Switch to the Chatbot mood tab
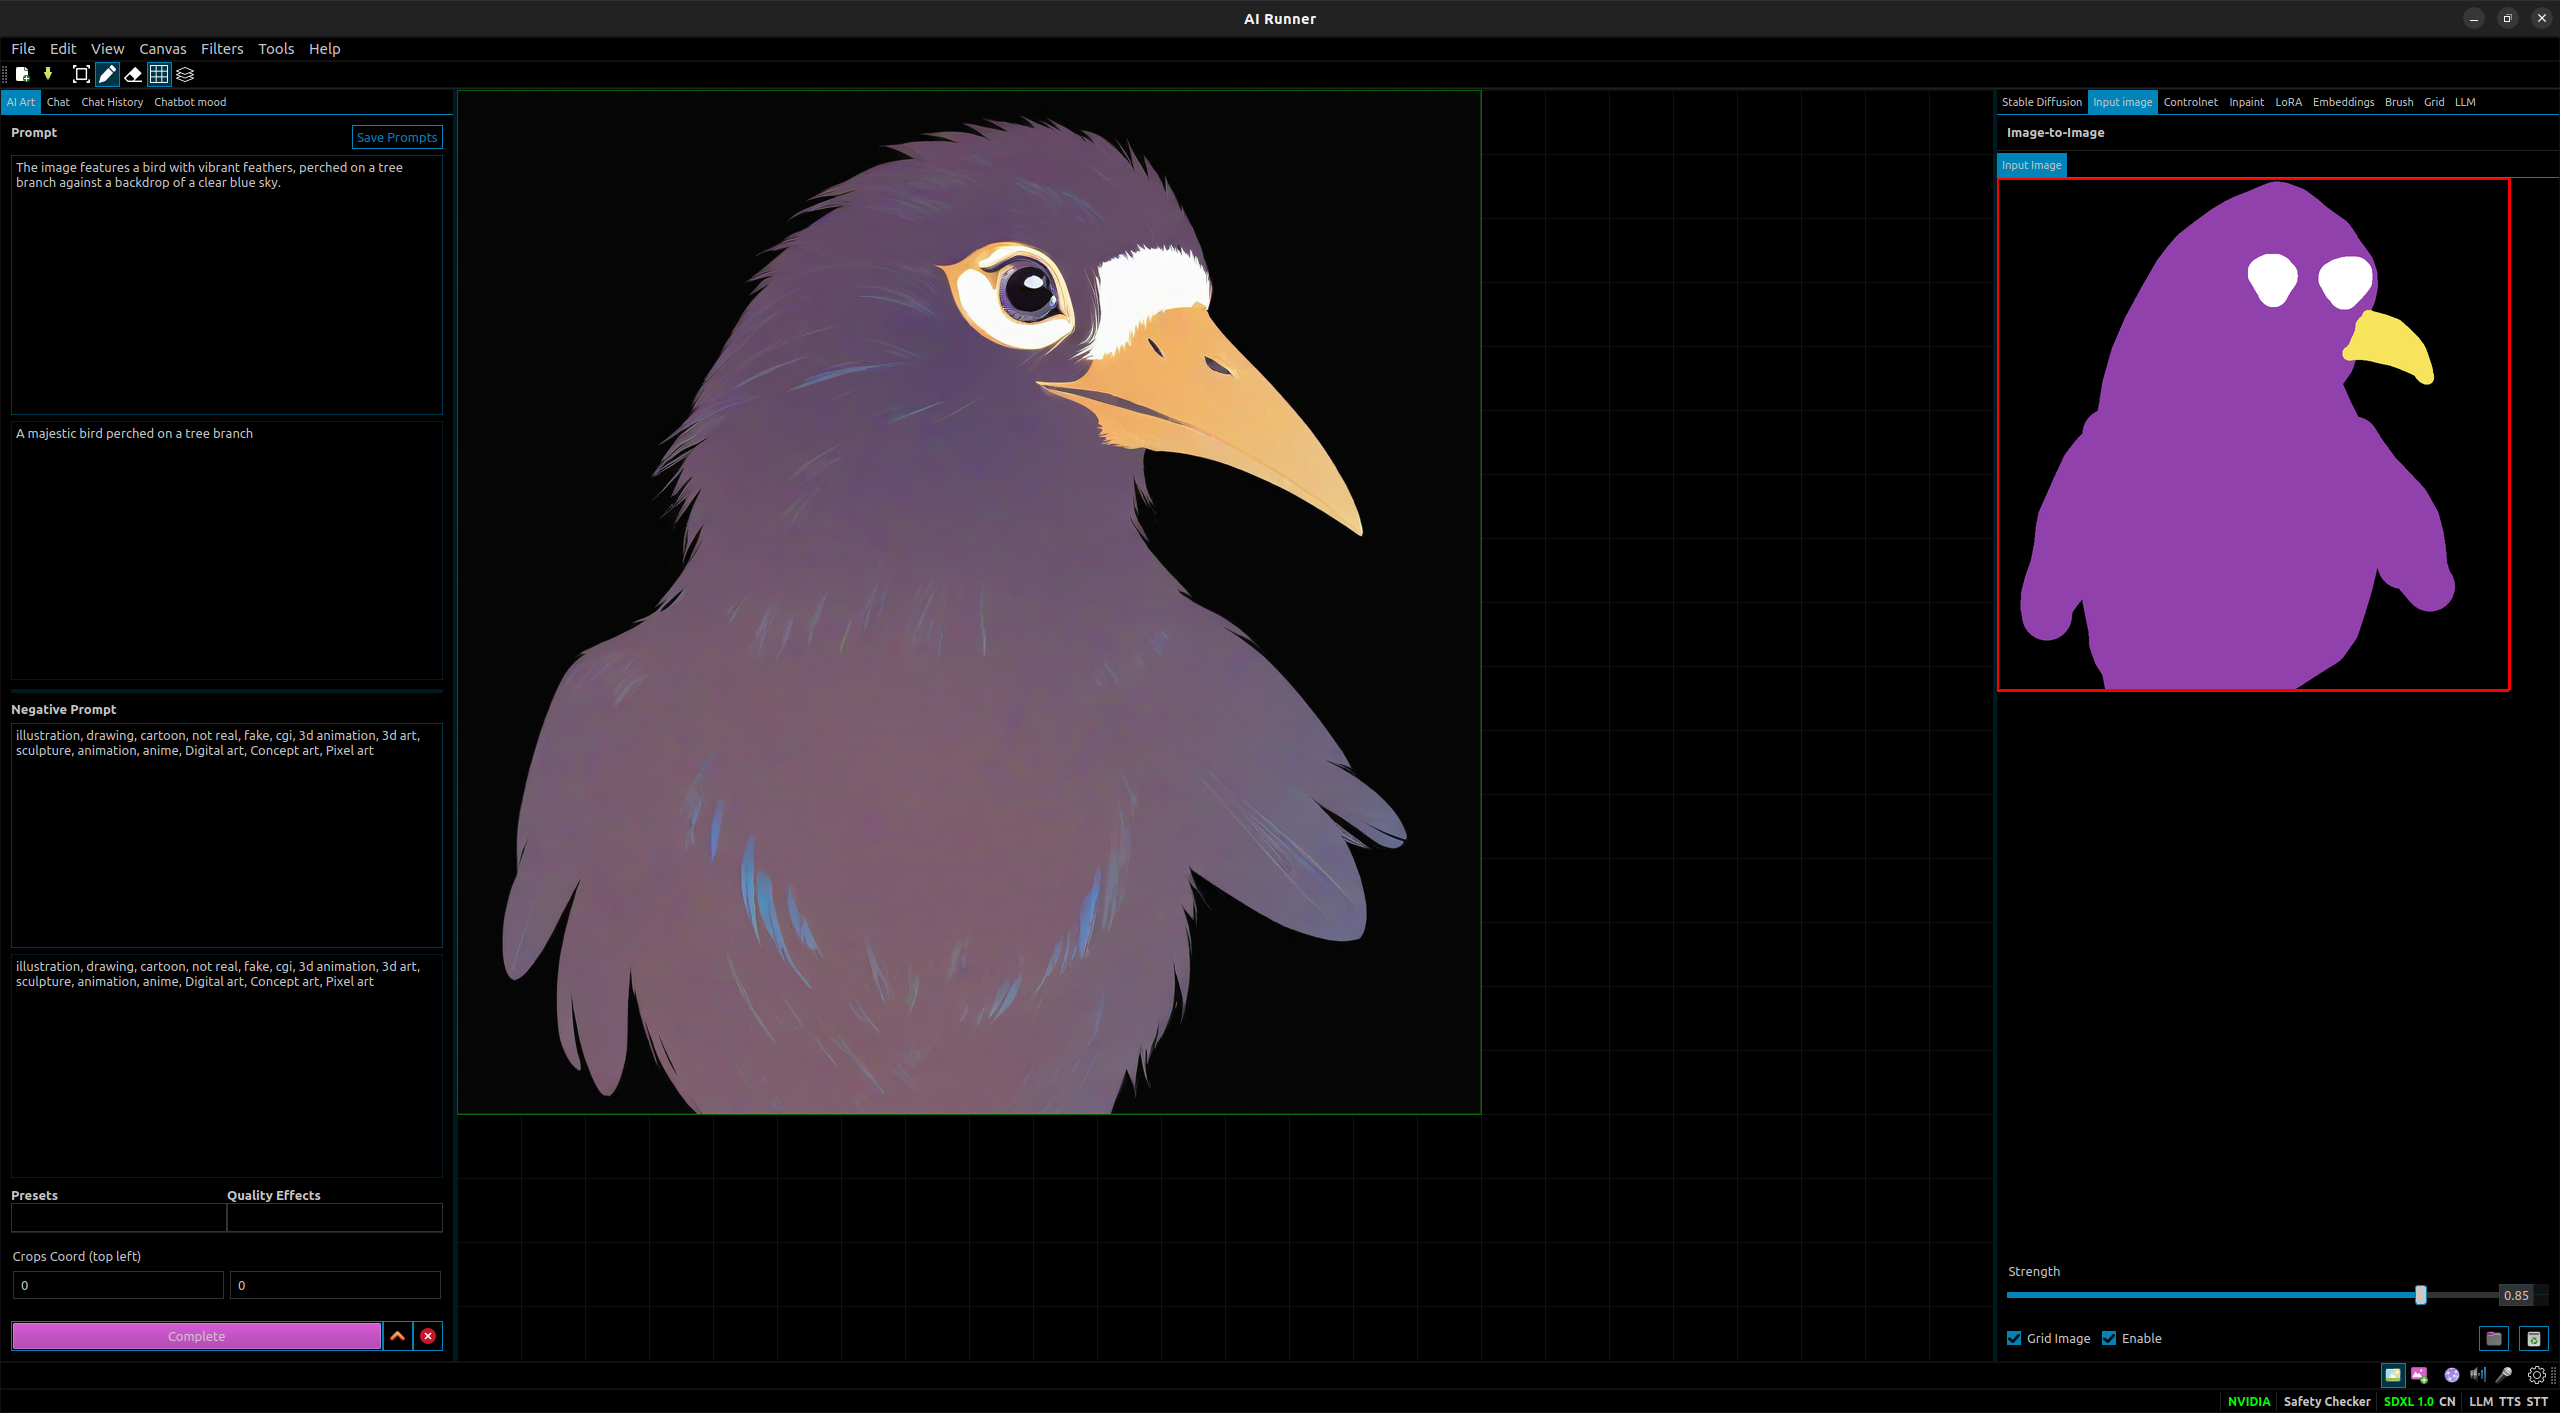 [x=190, y=102]
